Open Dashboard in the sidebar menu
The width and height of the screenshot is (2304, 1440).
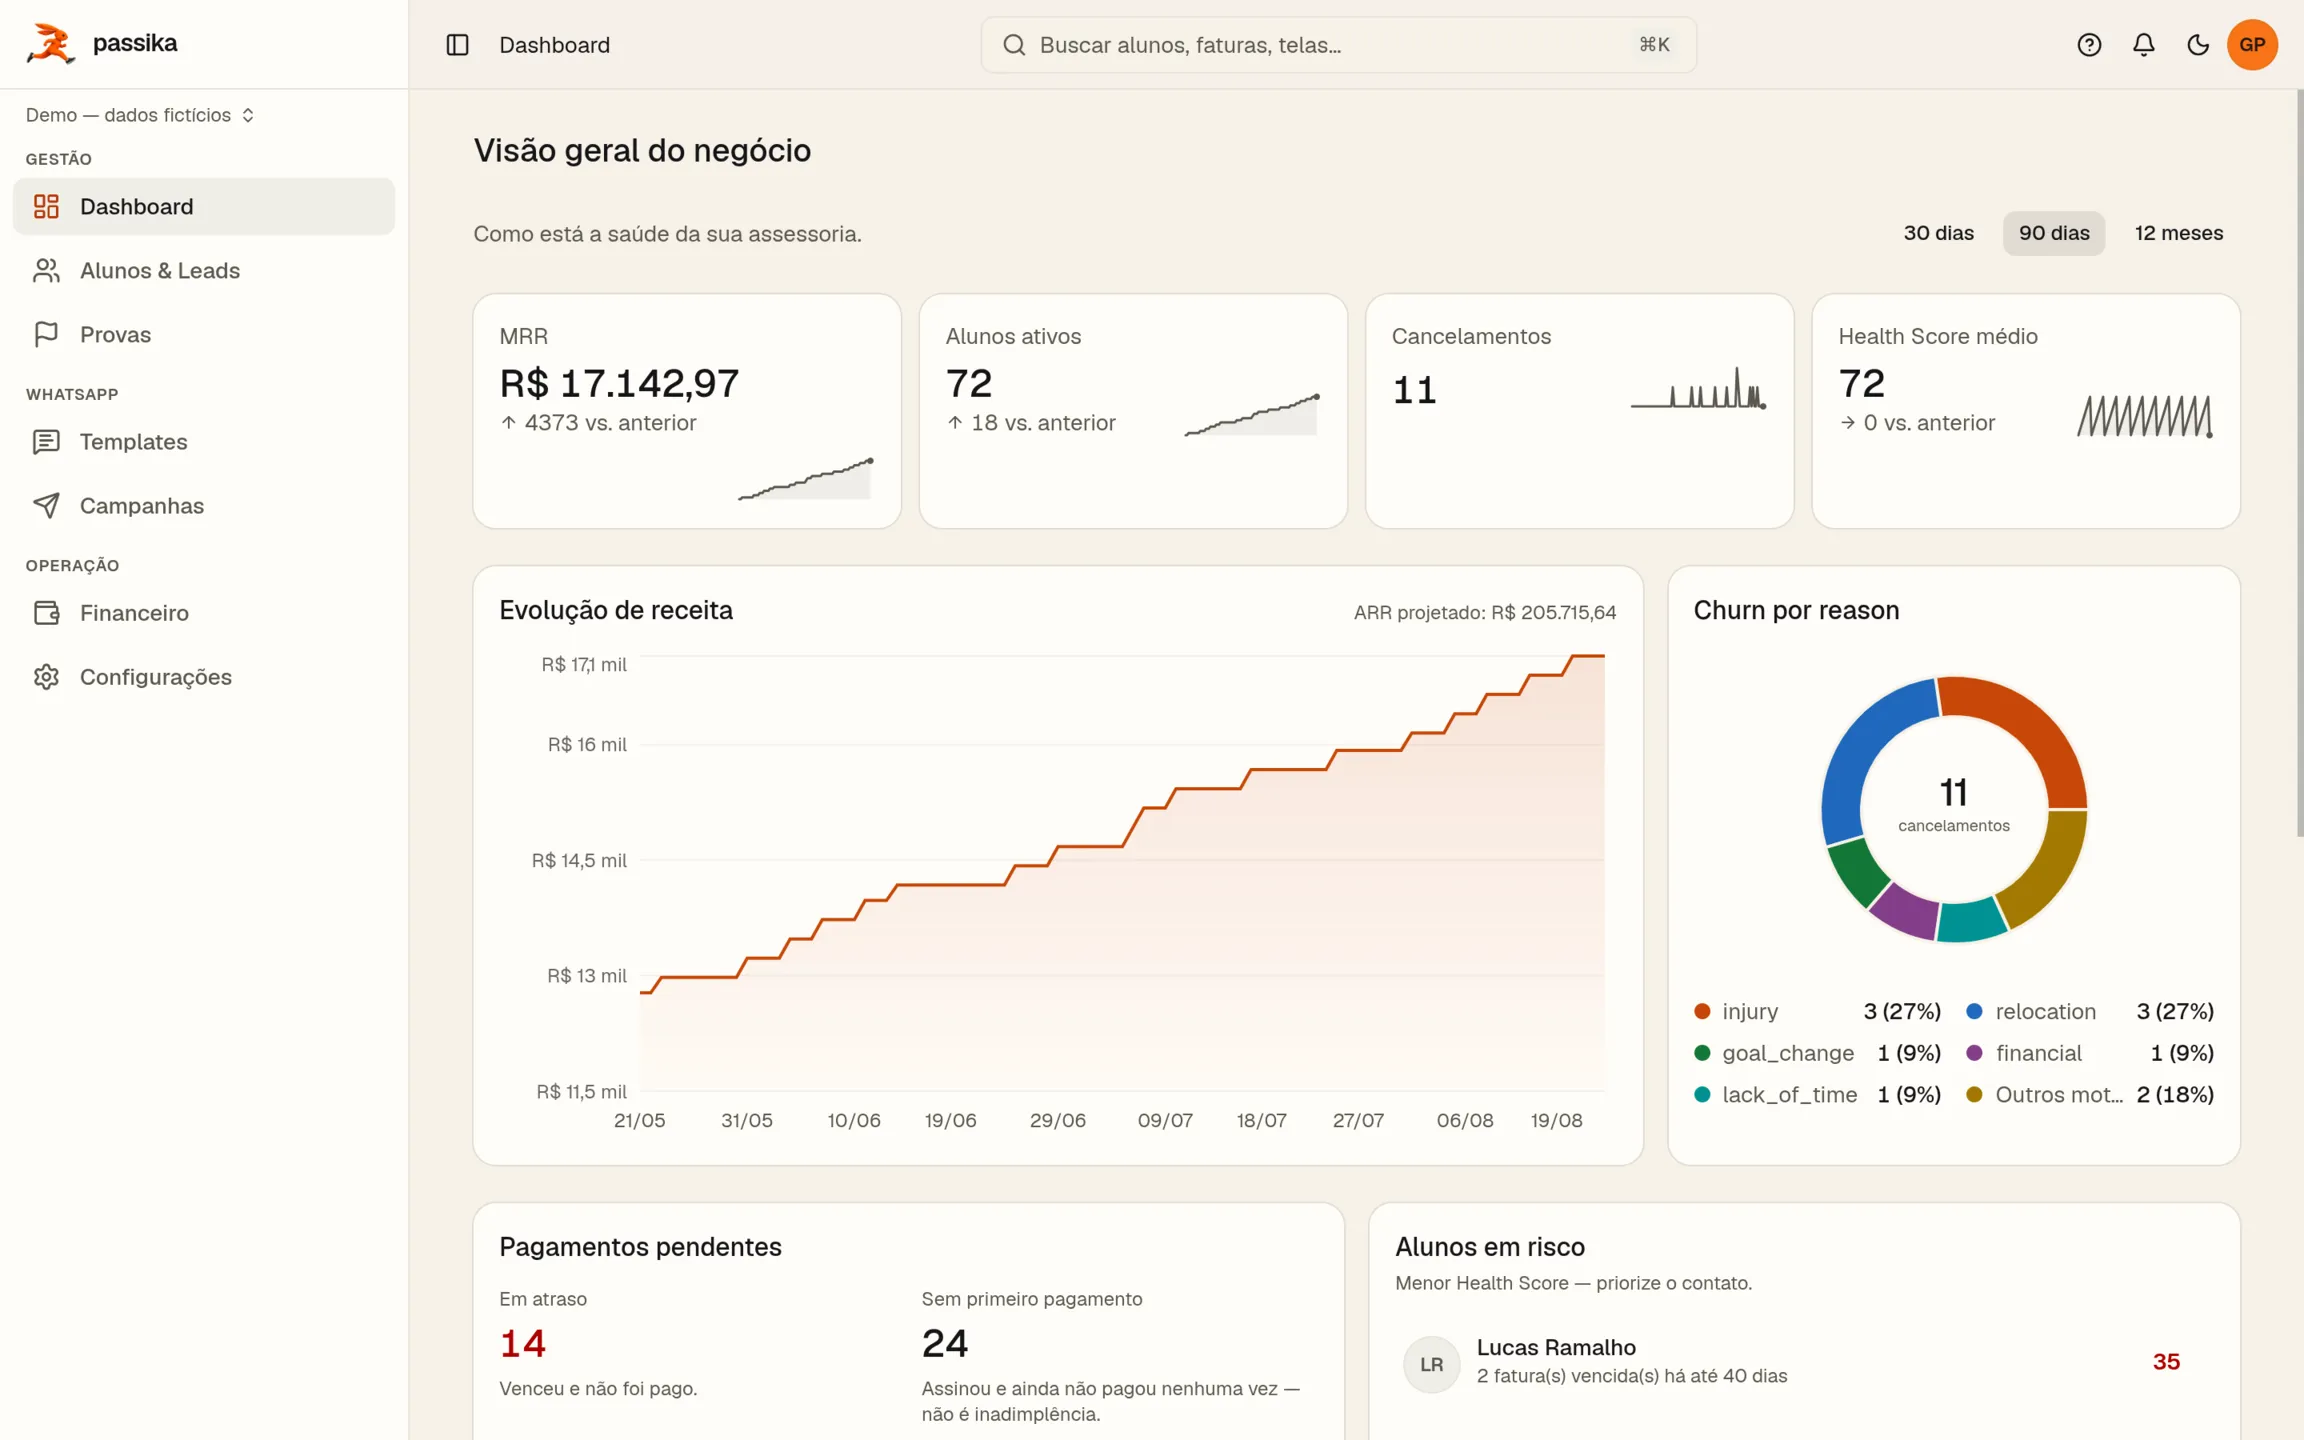204,206
